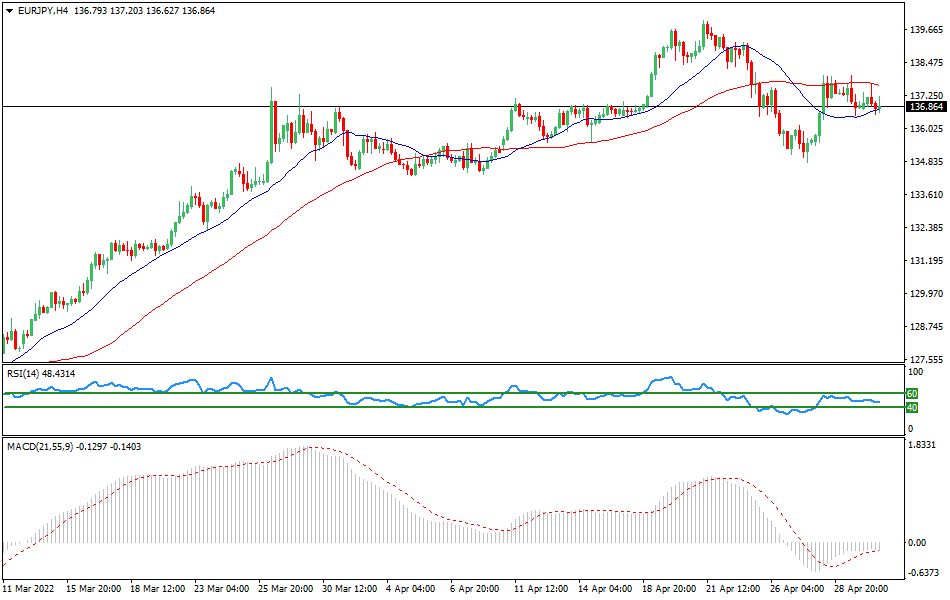The width and height of the screenshot is (950, 600).
Task: Click the 23 Mar 04:00 time label
Action: [222, 590]
